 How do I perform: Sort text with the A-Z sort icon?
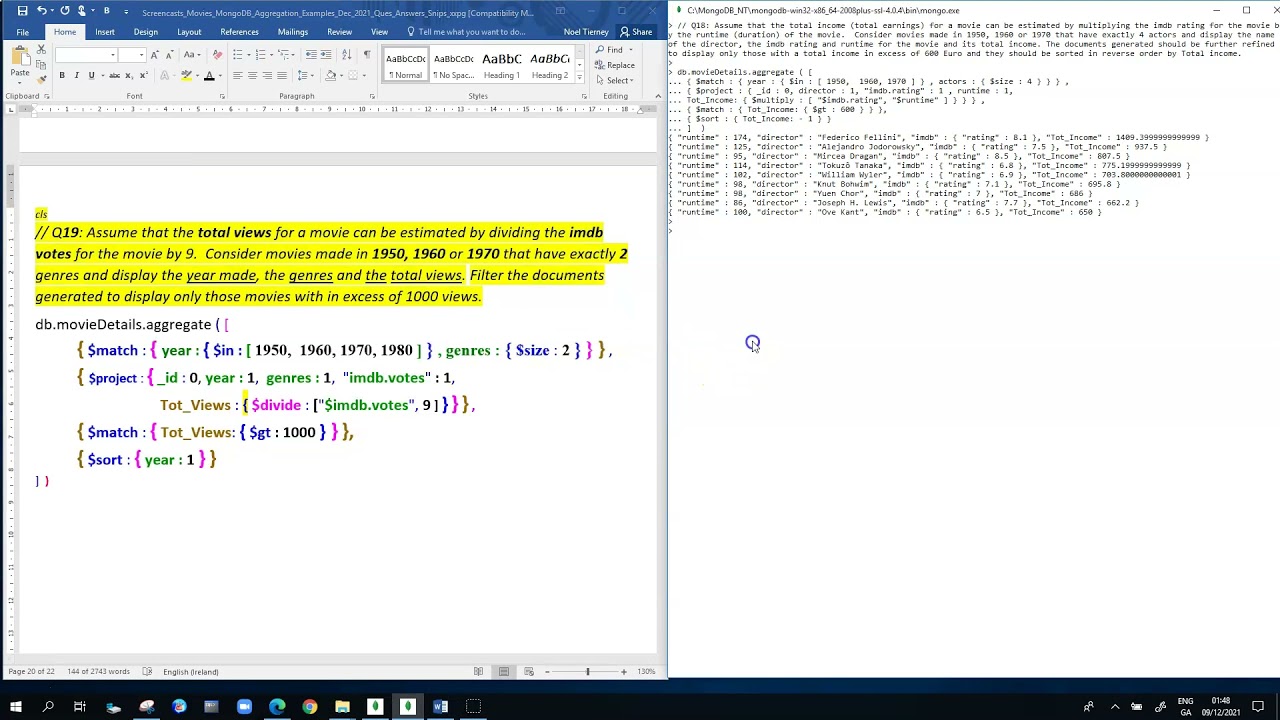347,54
